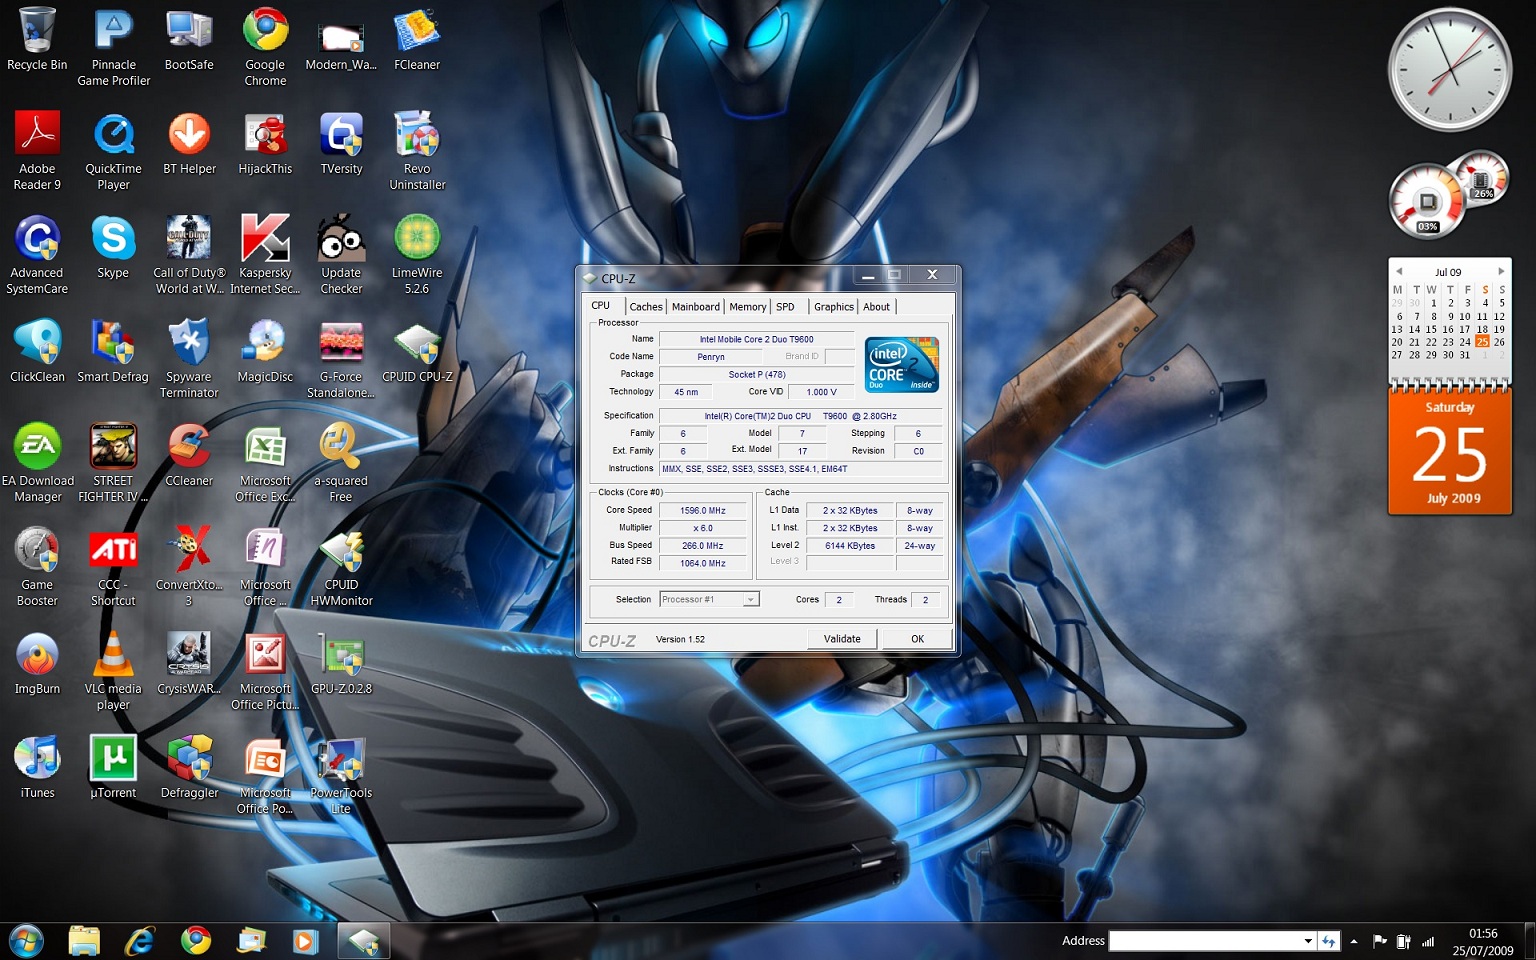Expand the taskbar Address dropdown arrow

coord(1308,941)
